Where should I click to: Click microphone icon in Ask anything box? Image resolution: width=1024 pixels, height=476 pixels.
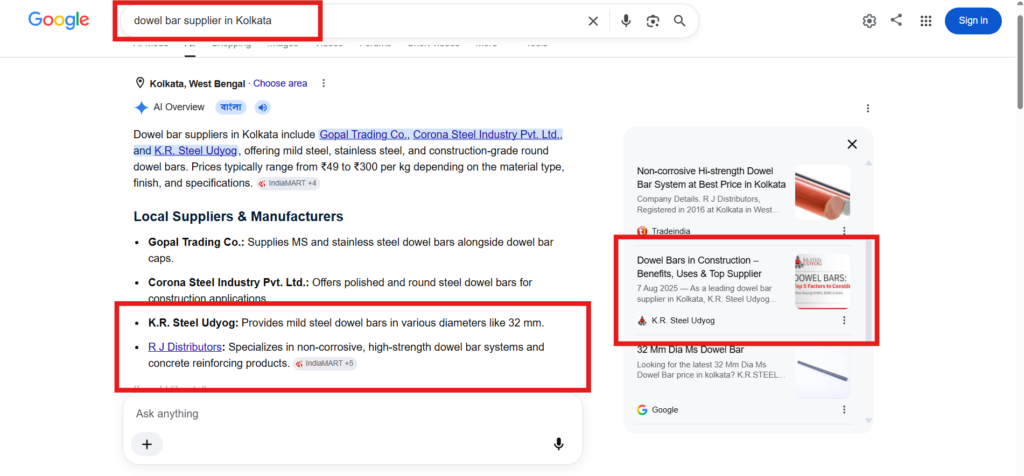558,444
